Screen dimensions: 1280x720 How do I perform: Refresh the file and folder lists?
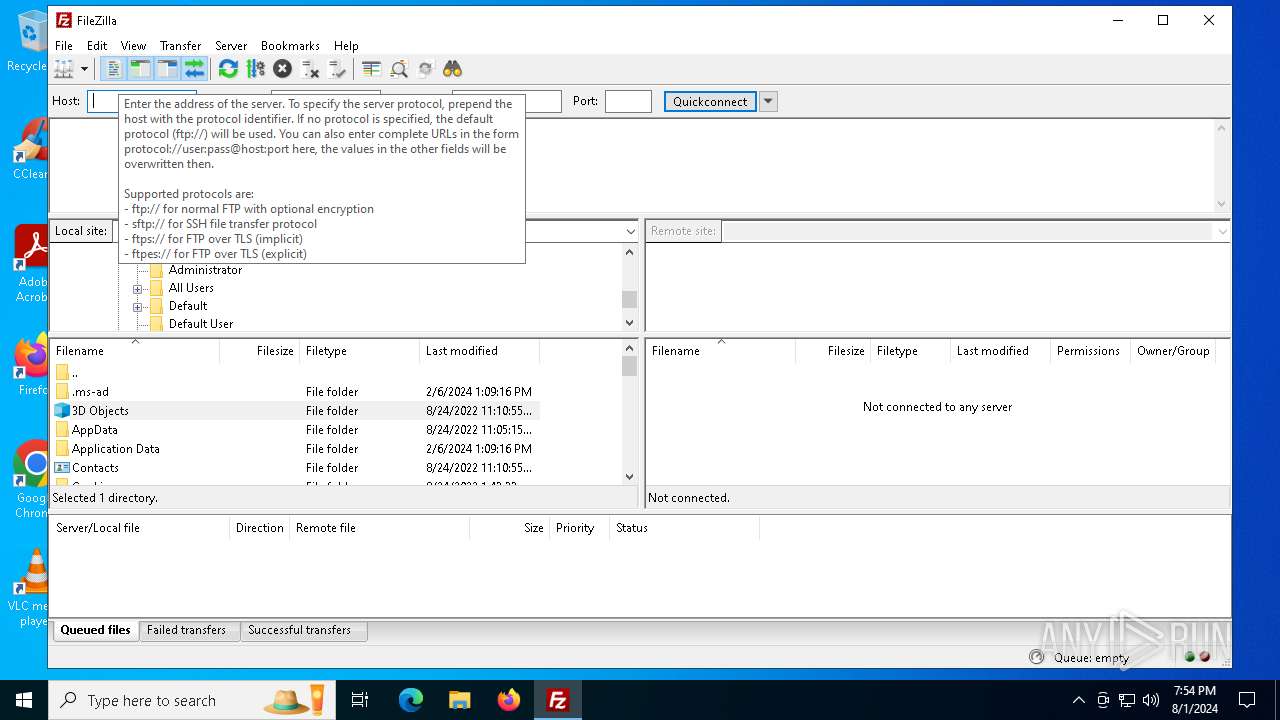[228, 69]
